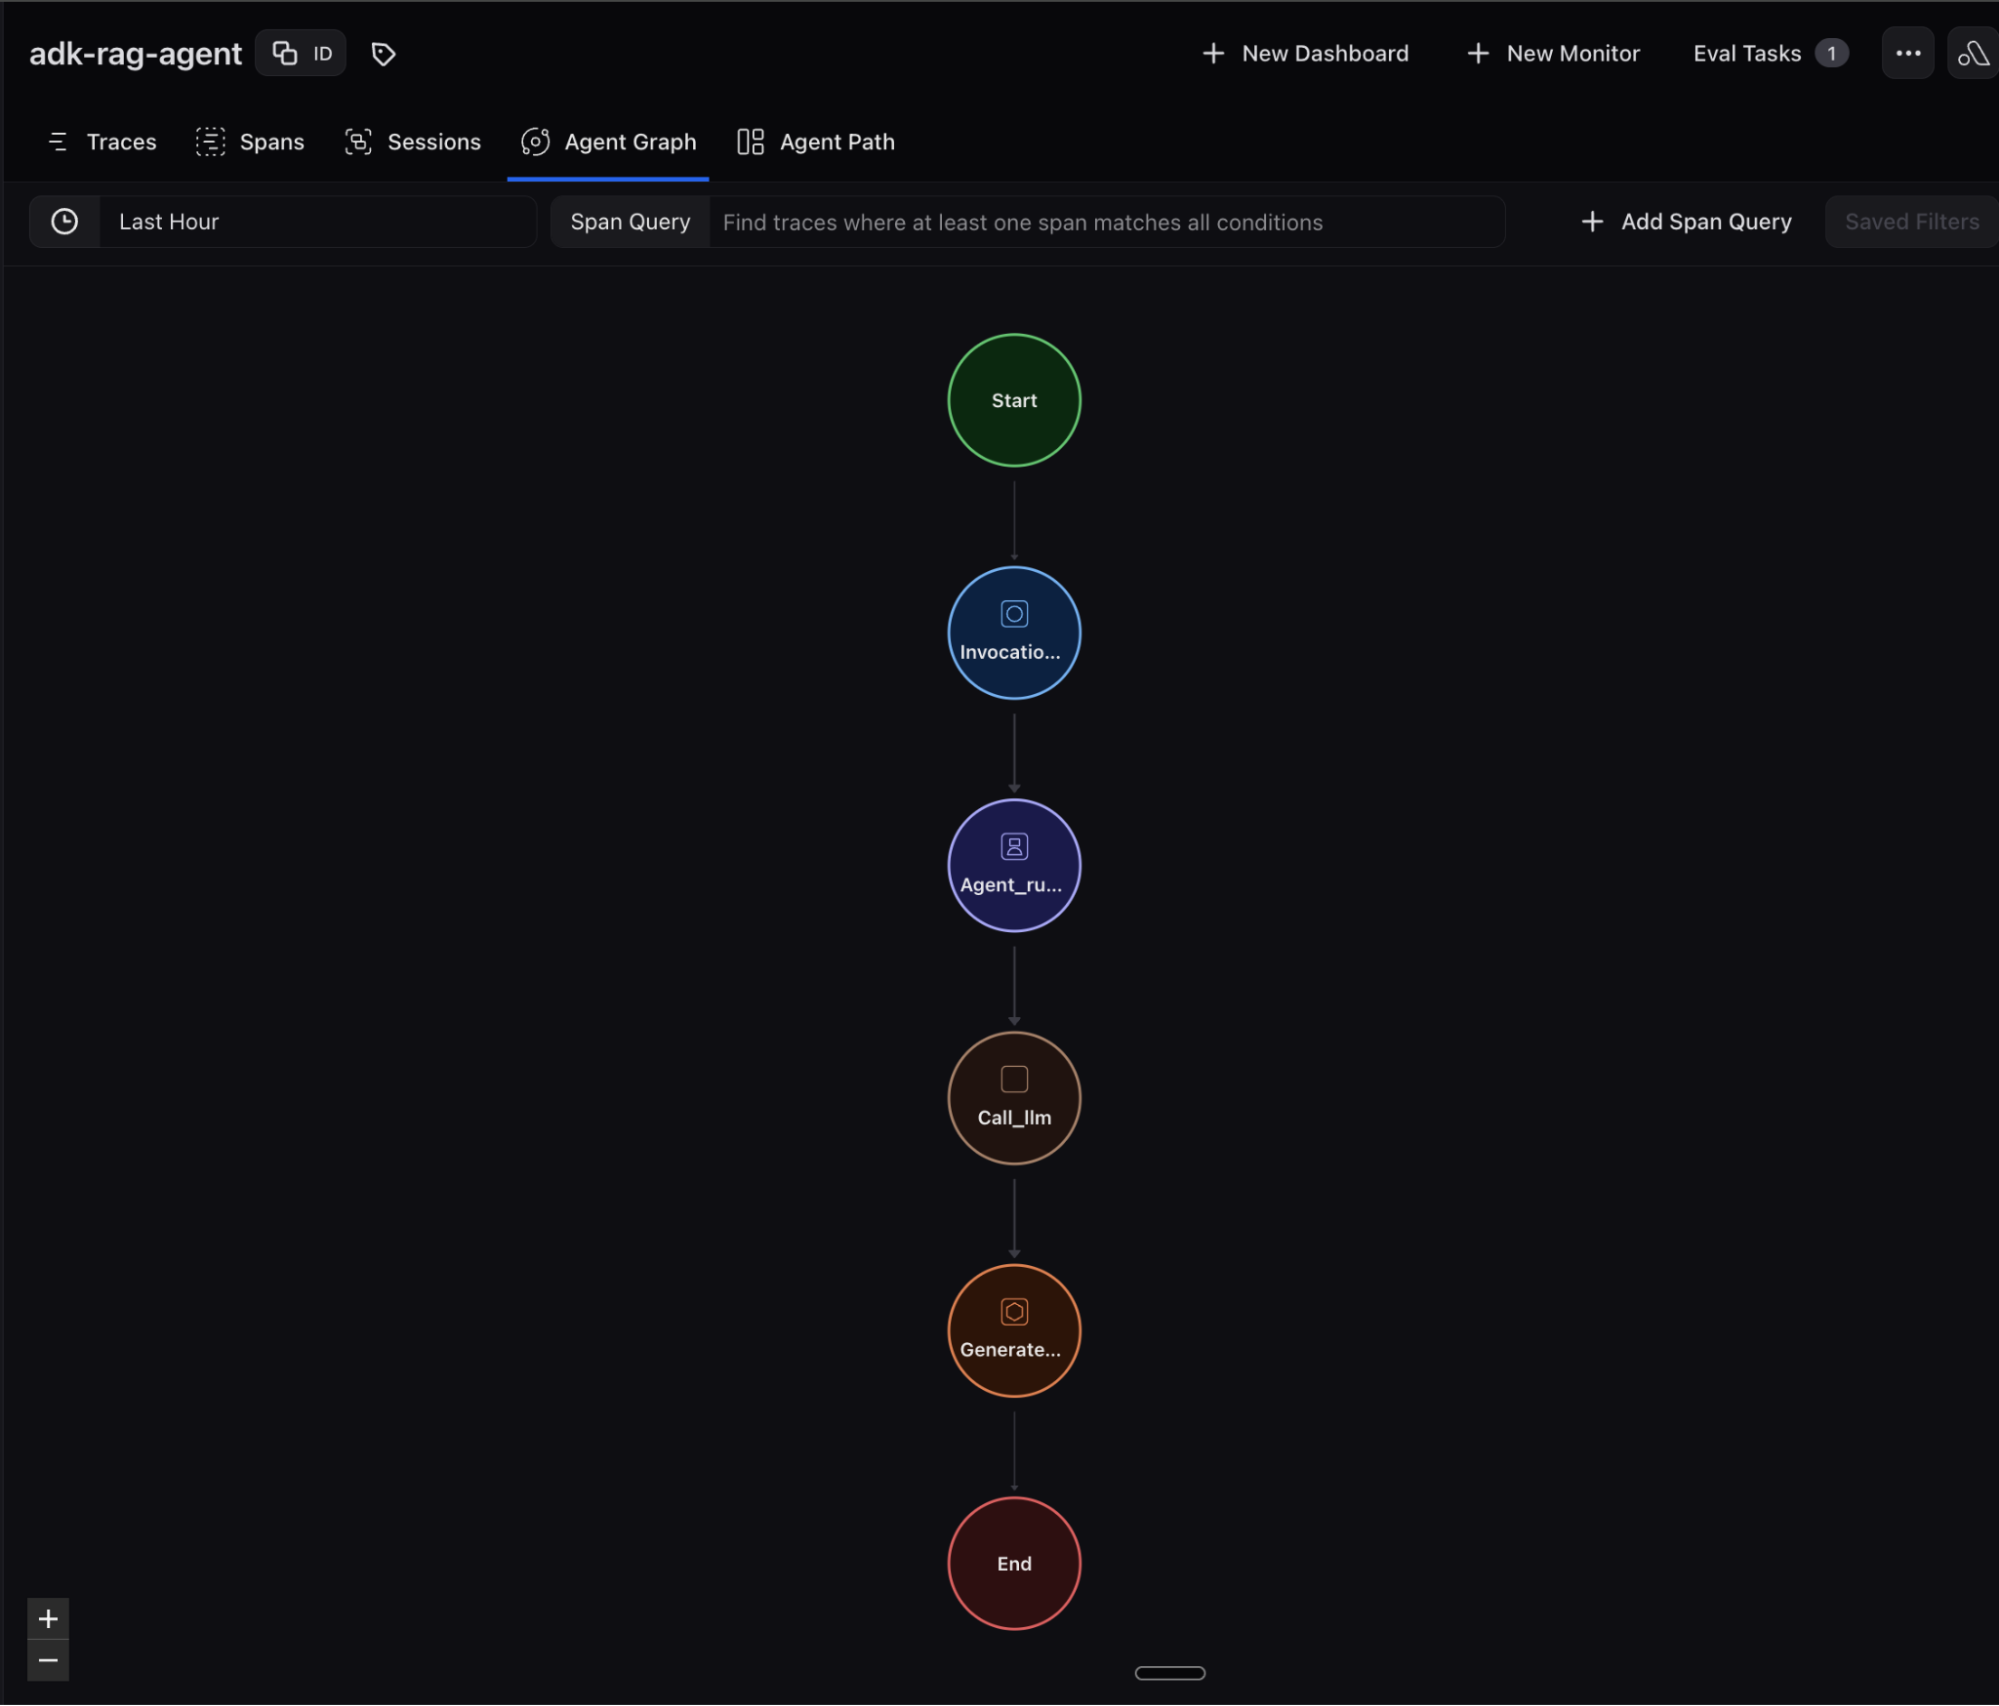Click the Generate node in graph

tap(1014, 1331)
